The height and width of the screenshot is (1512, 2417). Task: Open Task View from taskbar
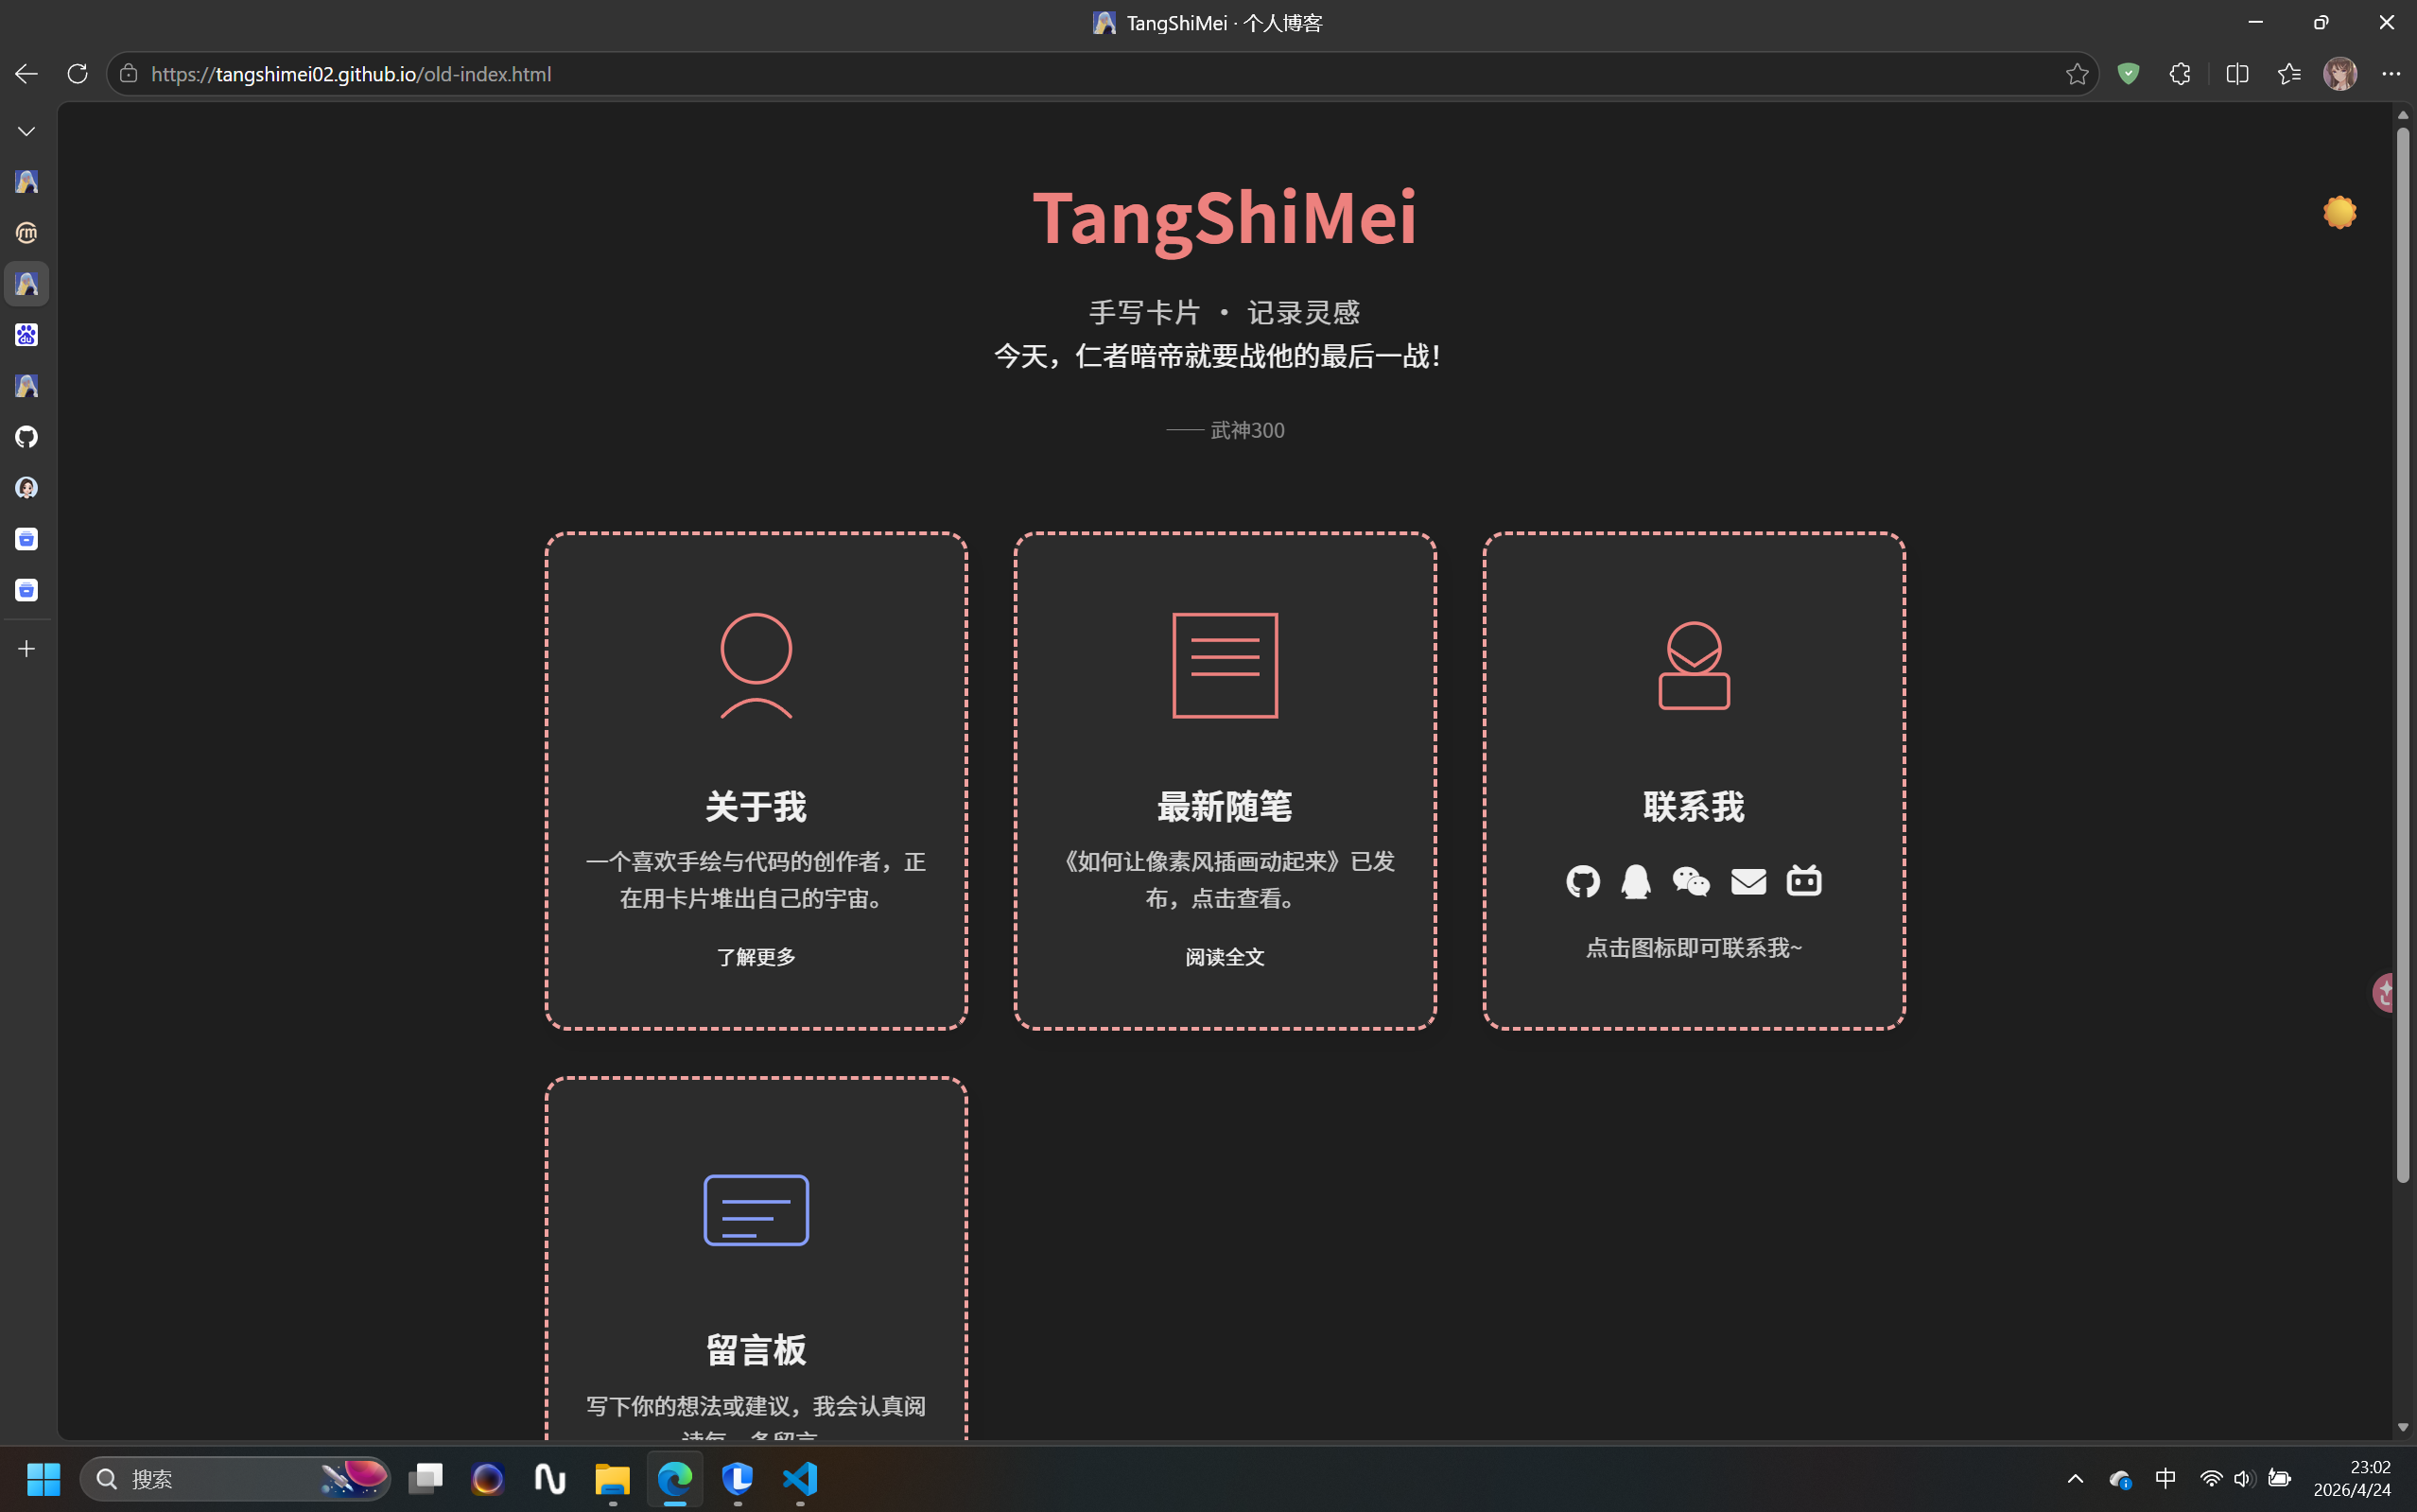click(x=425, y=1478)
